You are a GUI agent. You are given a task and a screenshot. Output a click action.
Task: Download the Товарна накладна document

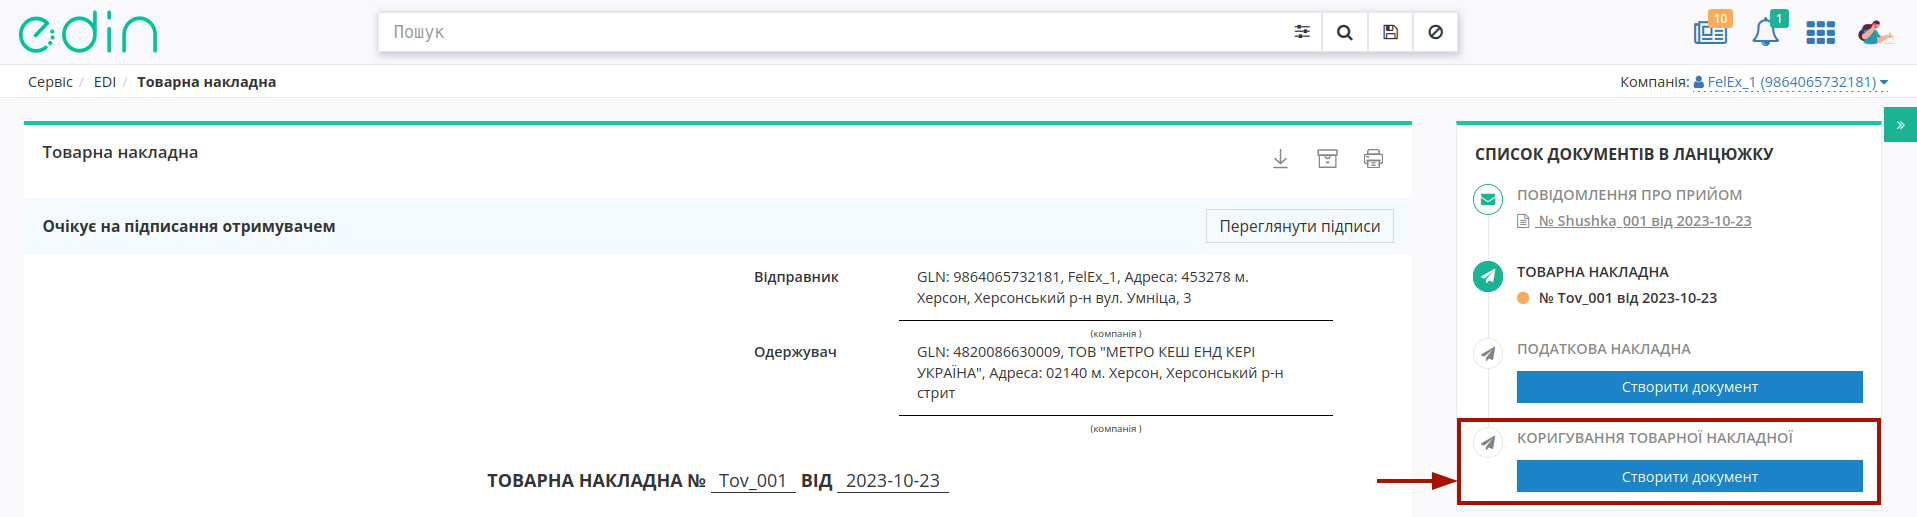[x=1280, y=159]
